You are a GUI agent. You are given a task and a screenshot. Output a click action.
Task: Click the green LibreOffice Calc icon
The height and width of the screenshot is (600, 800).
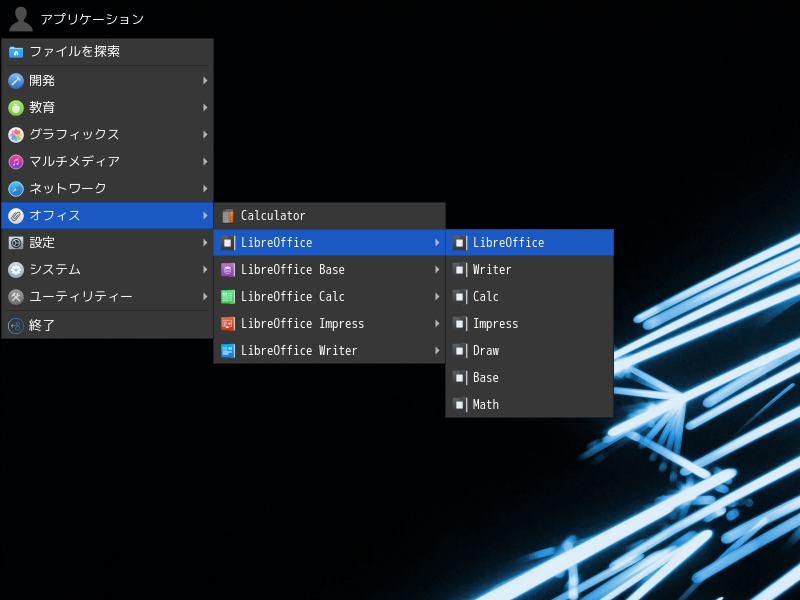228,297
